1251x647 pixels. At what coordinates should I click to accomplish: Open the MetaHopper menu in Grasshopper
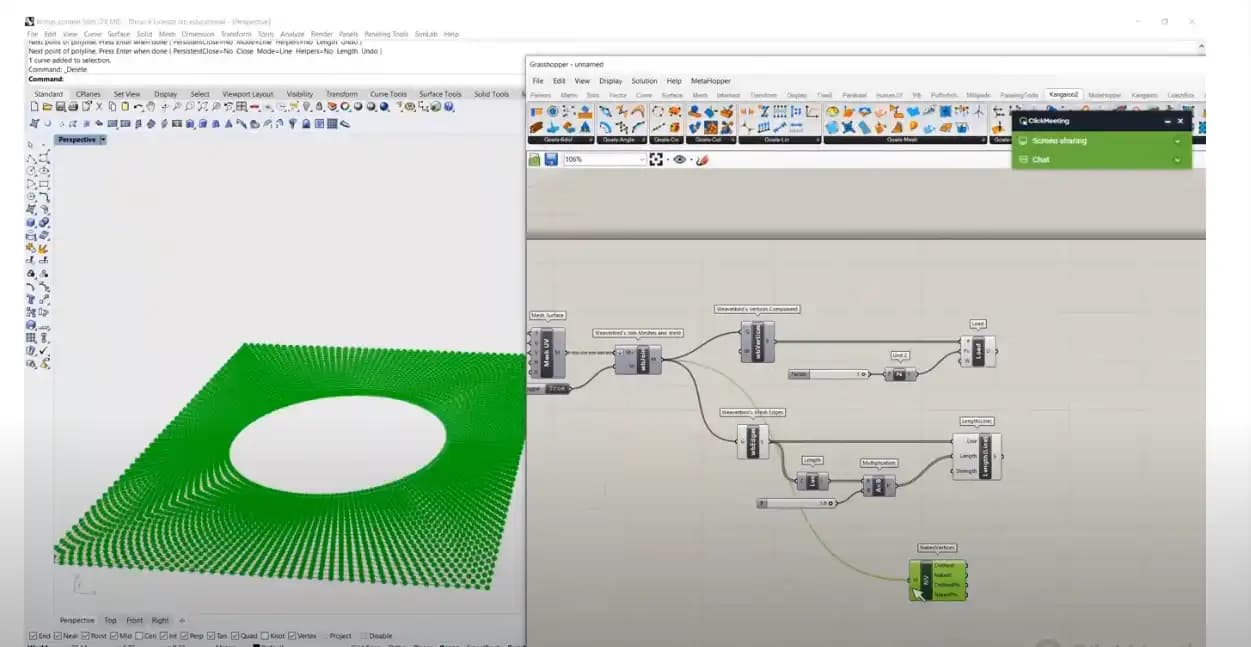pos(711,81)
